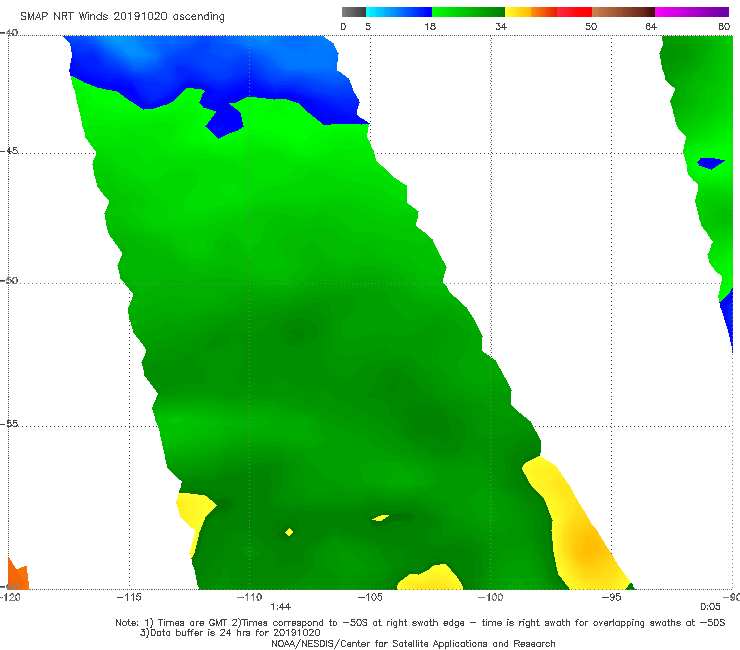Click the color bar label '18'

pos(430,26)
